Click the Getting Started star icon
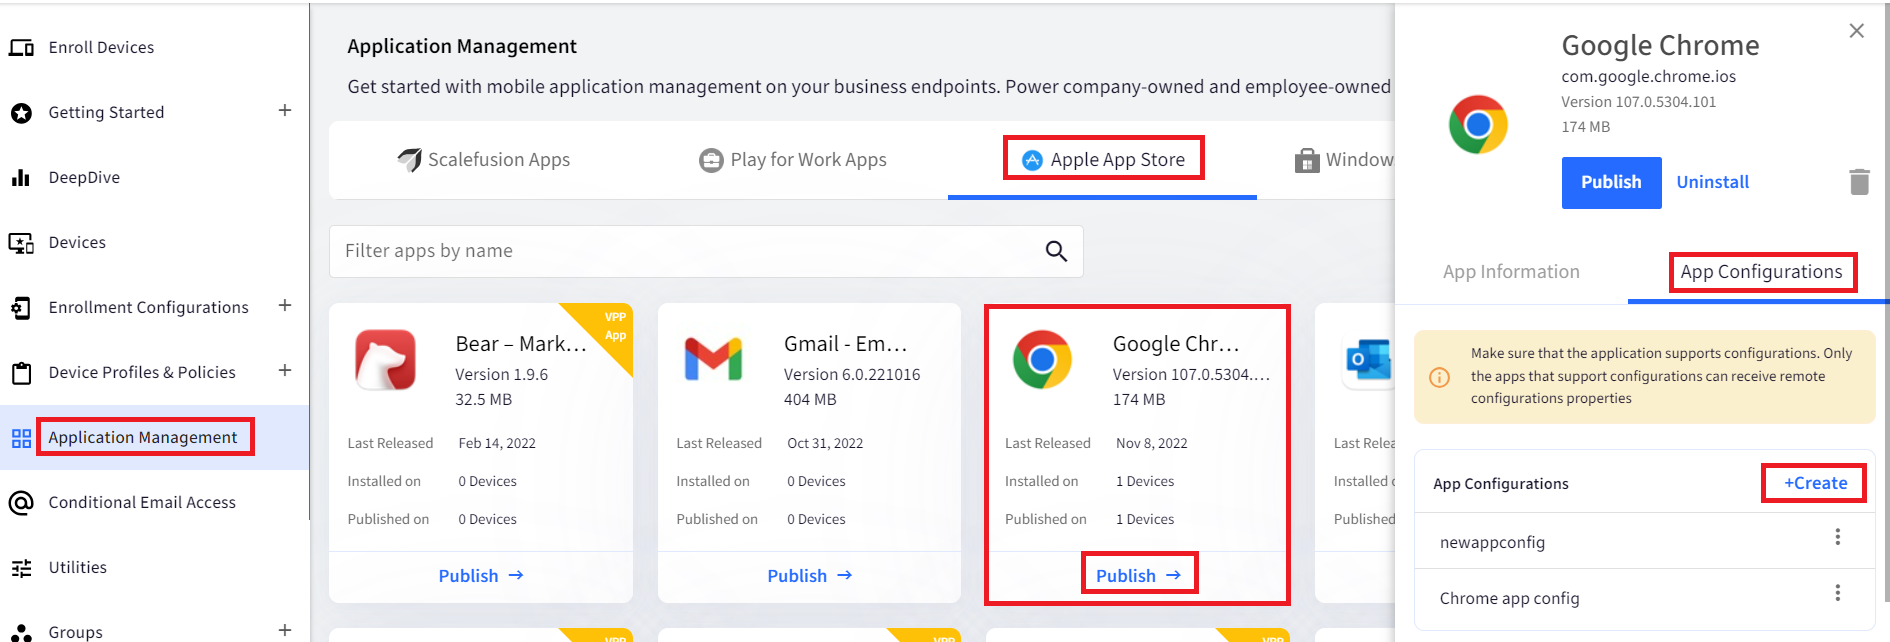Screen dimensions: 1890x642 (x=21, y=113)
